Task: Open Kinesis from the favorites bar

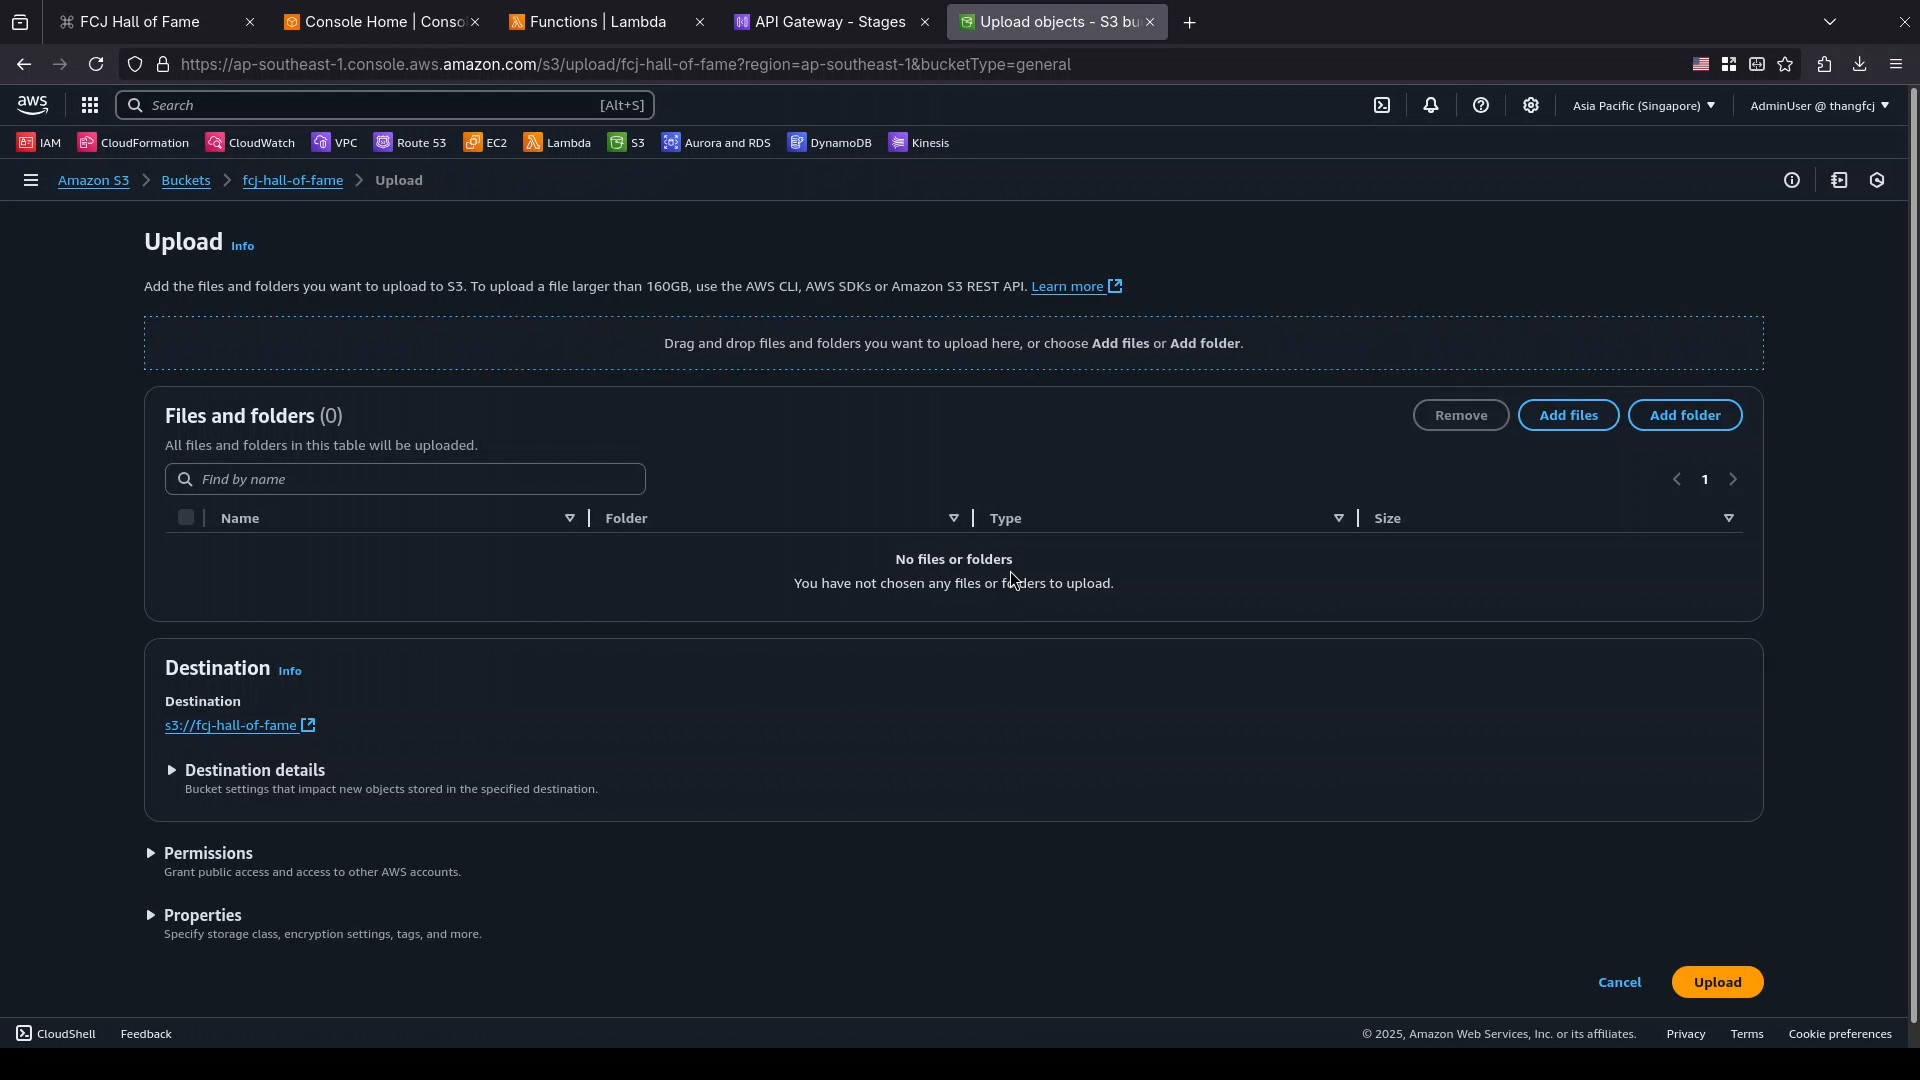Action: tap(919, 143)
